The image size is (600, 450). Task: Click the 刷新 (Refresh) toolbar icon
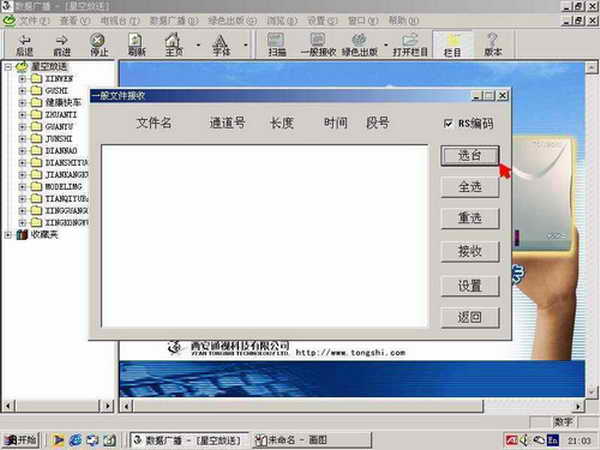(x=137, y=43)
